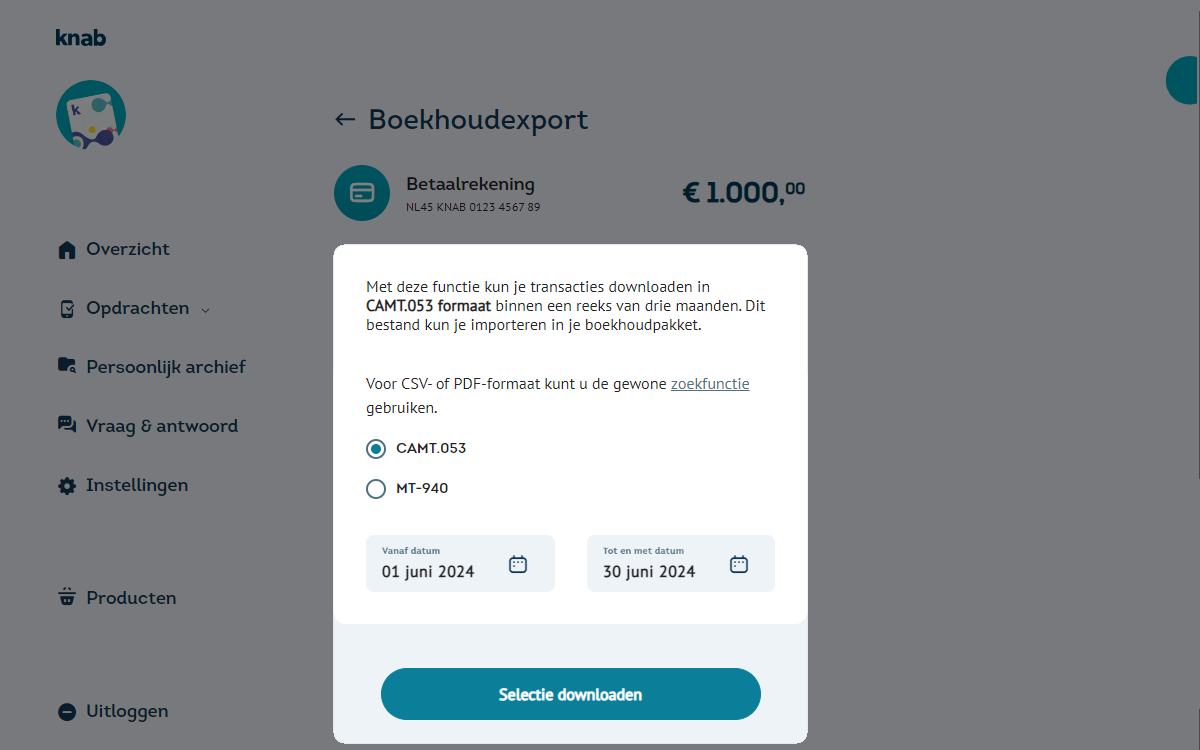This screenshot has height=750, width=1200.
Task: Expand the Opdrachten submenu chevron
Action: point(206,310)
